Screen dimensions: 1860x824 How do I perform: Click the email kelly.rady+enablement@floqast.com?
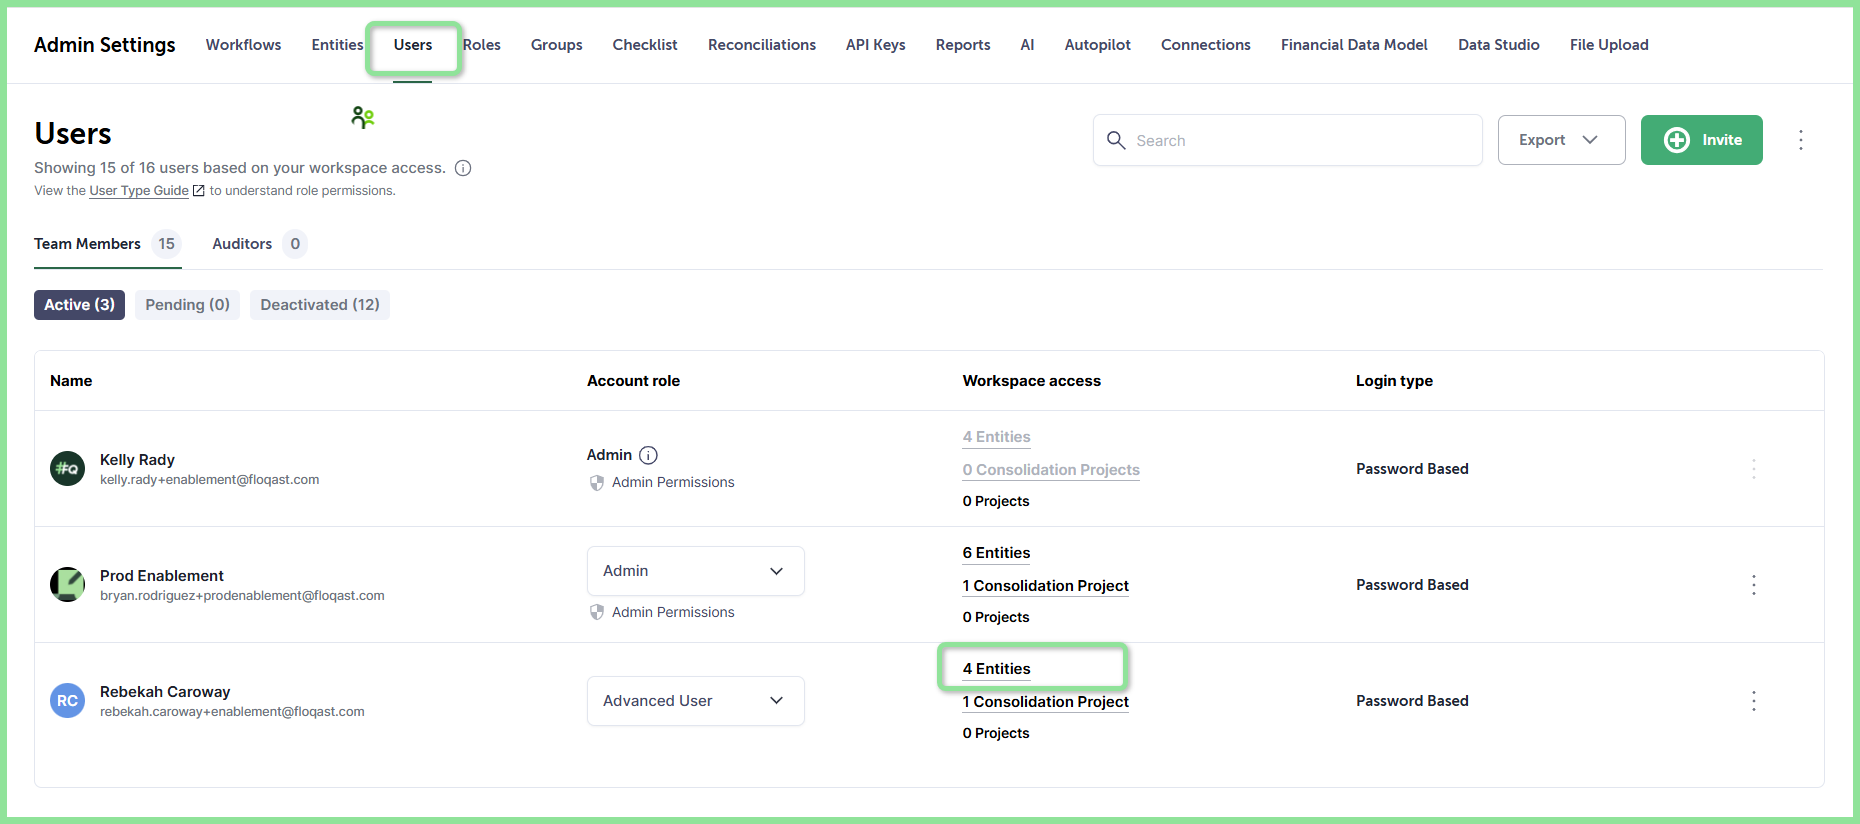[210, 480]
